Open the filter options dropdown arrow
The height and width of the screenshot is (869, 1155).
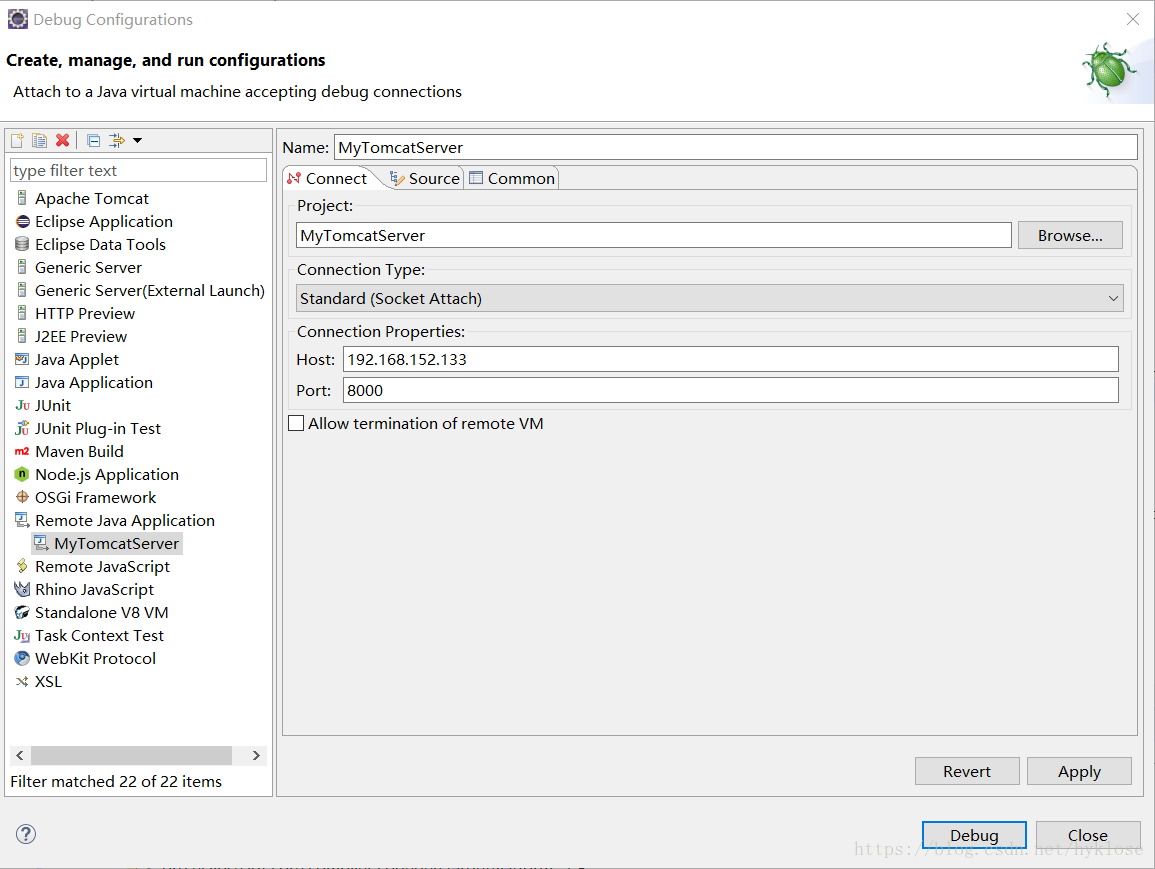click(137, 140)
